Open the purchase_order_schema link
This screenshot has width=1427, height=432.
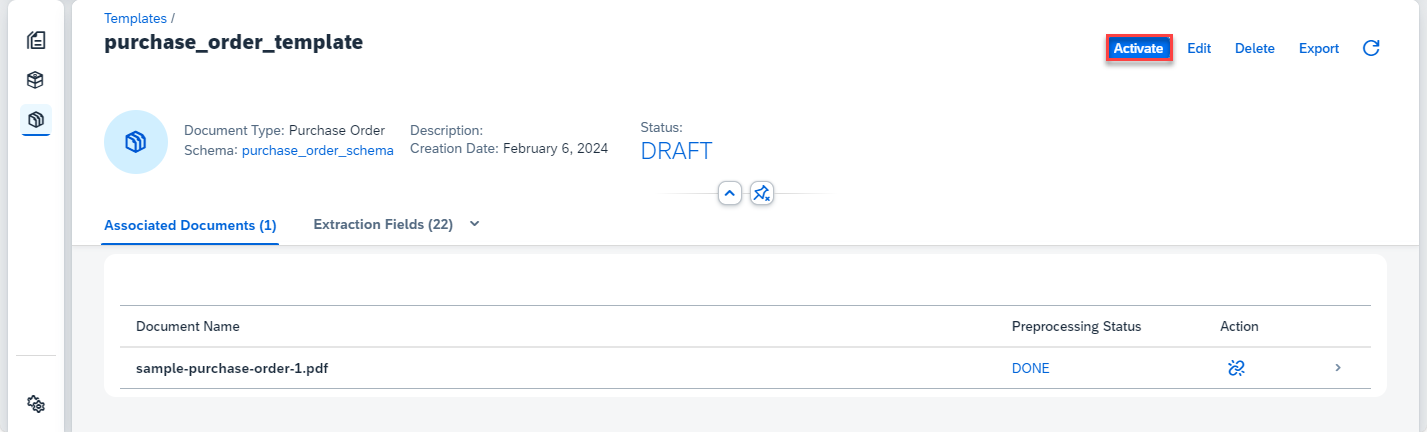point(318,150)
